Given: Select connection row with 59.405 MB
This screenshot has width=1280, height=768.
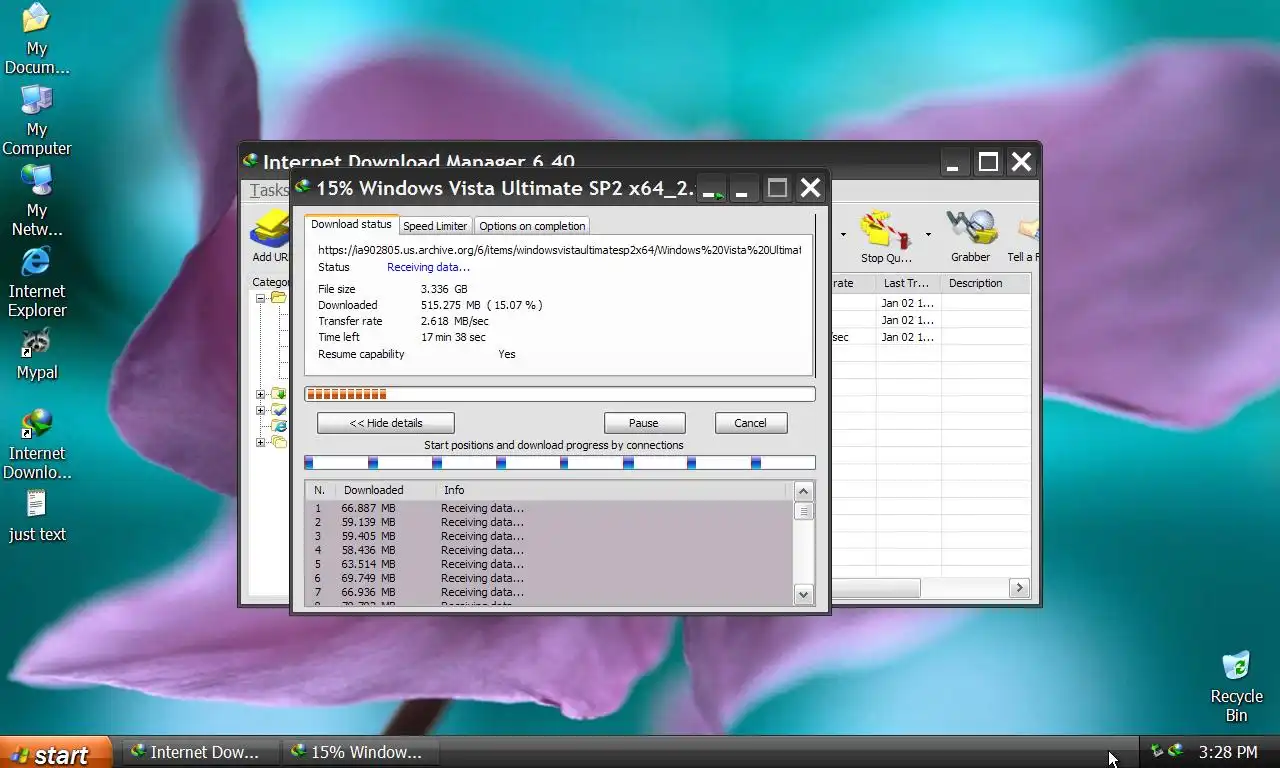Looking at the screenshot, I should pos(548,536).
